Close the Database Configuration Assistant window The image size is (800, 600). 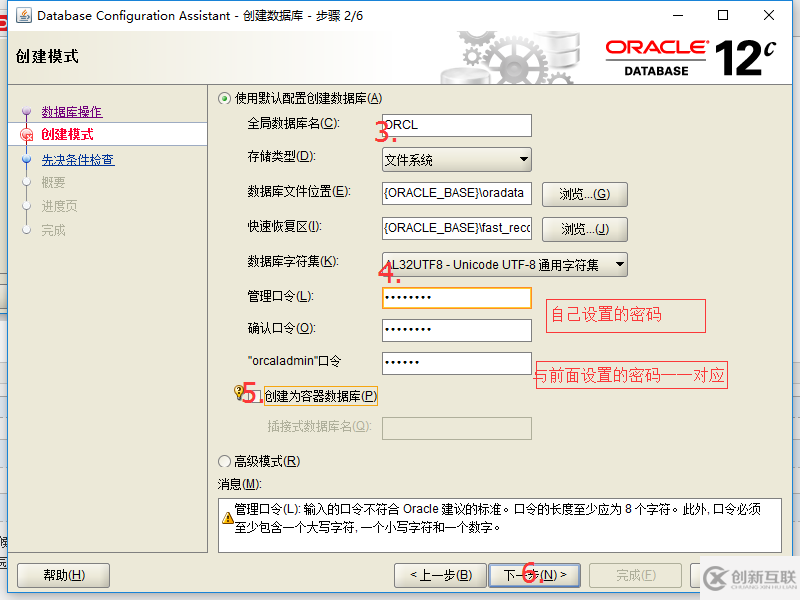tap(769, 15)
